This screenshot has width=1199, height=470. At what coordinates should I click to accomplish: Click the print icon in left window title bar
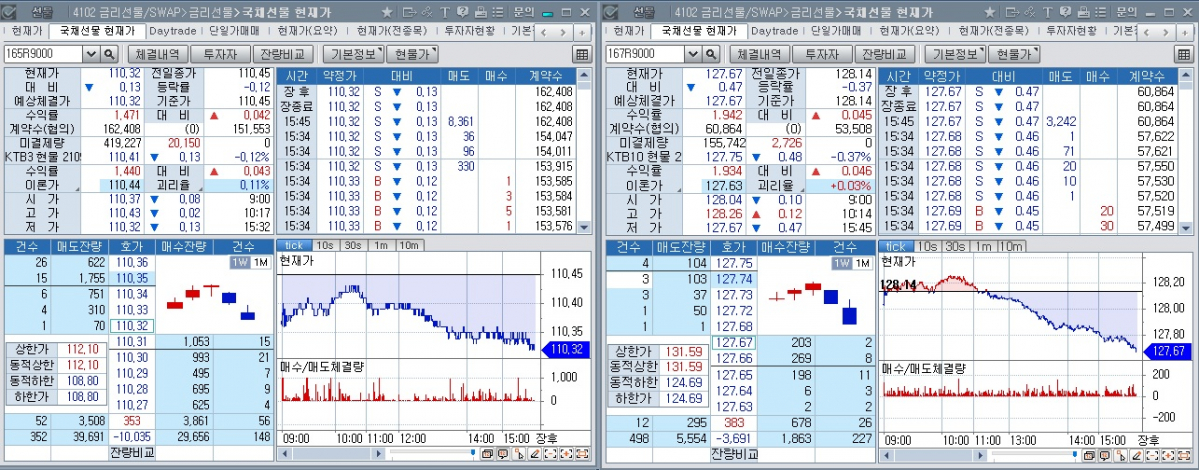pos(480,12)
